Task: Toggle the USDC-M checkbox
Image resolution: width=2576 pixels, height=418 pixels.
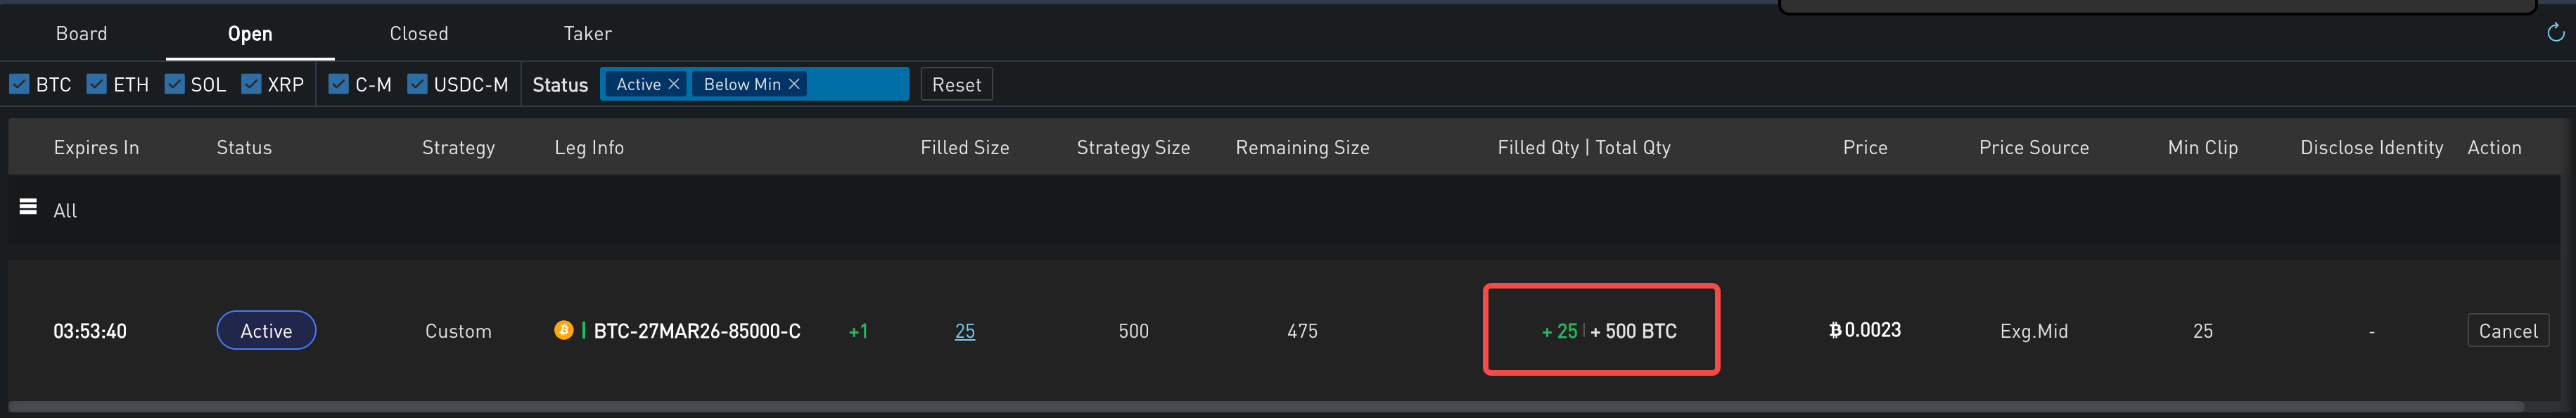Action: pyautogui.click(x=418, y=84)
